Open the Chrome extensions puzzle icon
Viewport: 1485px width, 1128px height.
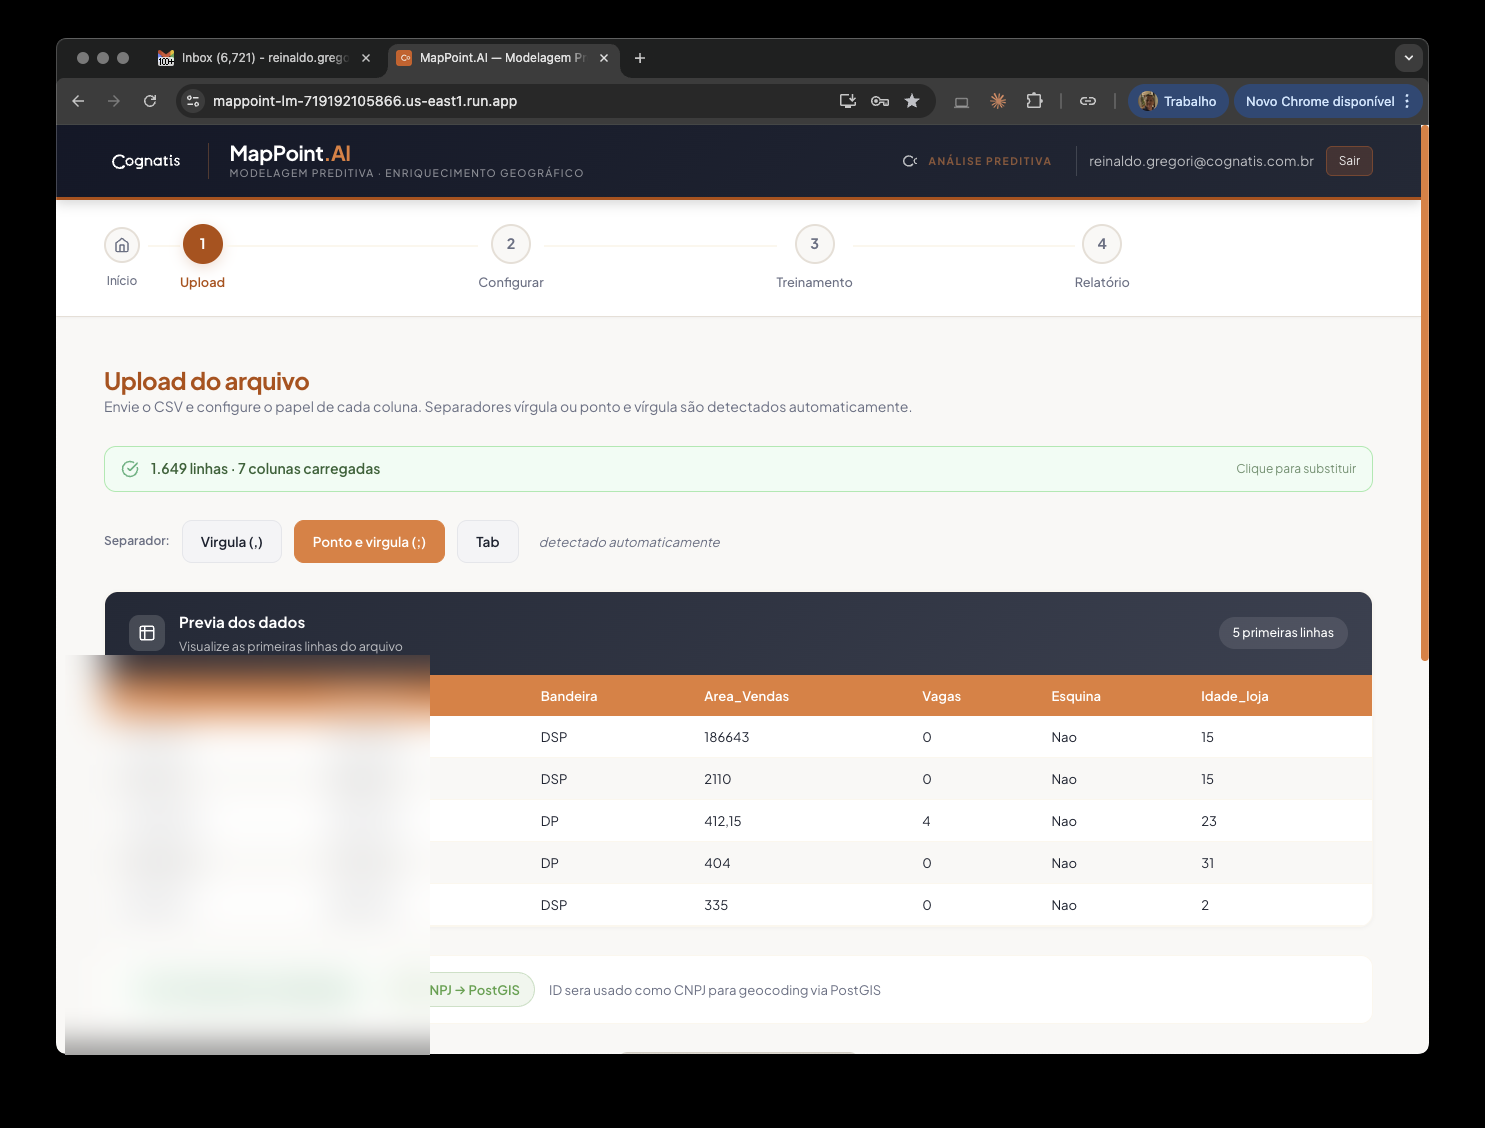click(x=1034, y=101)
